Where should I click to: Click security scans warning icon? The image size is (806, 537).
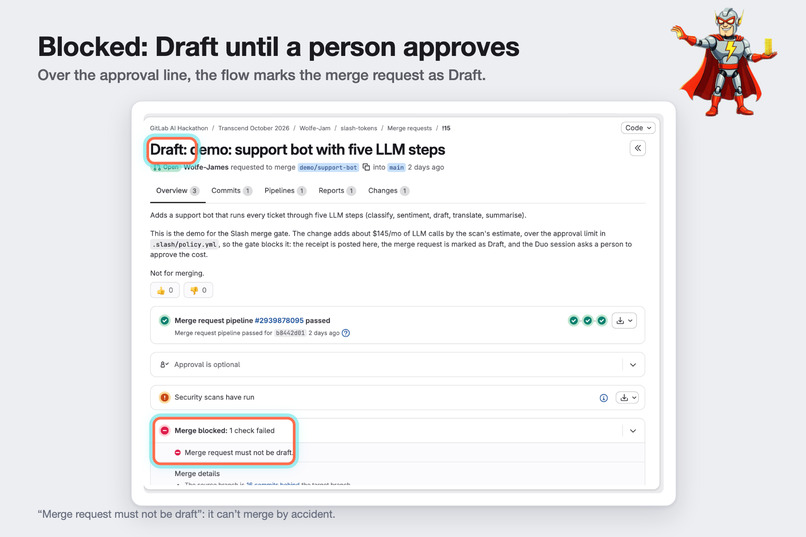click(x=164, y=397)
